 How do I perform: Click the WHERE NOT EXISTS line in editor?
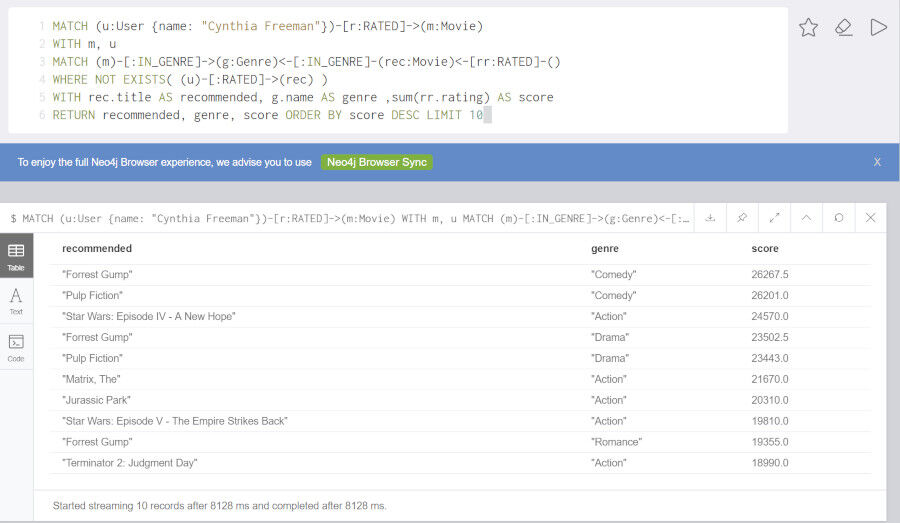(x=190, y=80)
